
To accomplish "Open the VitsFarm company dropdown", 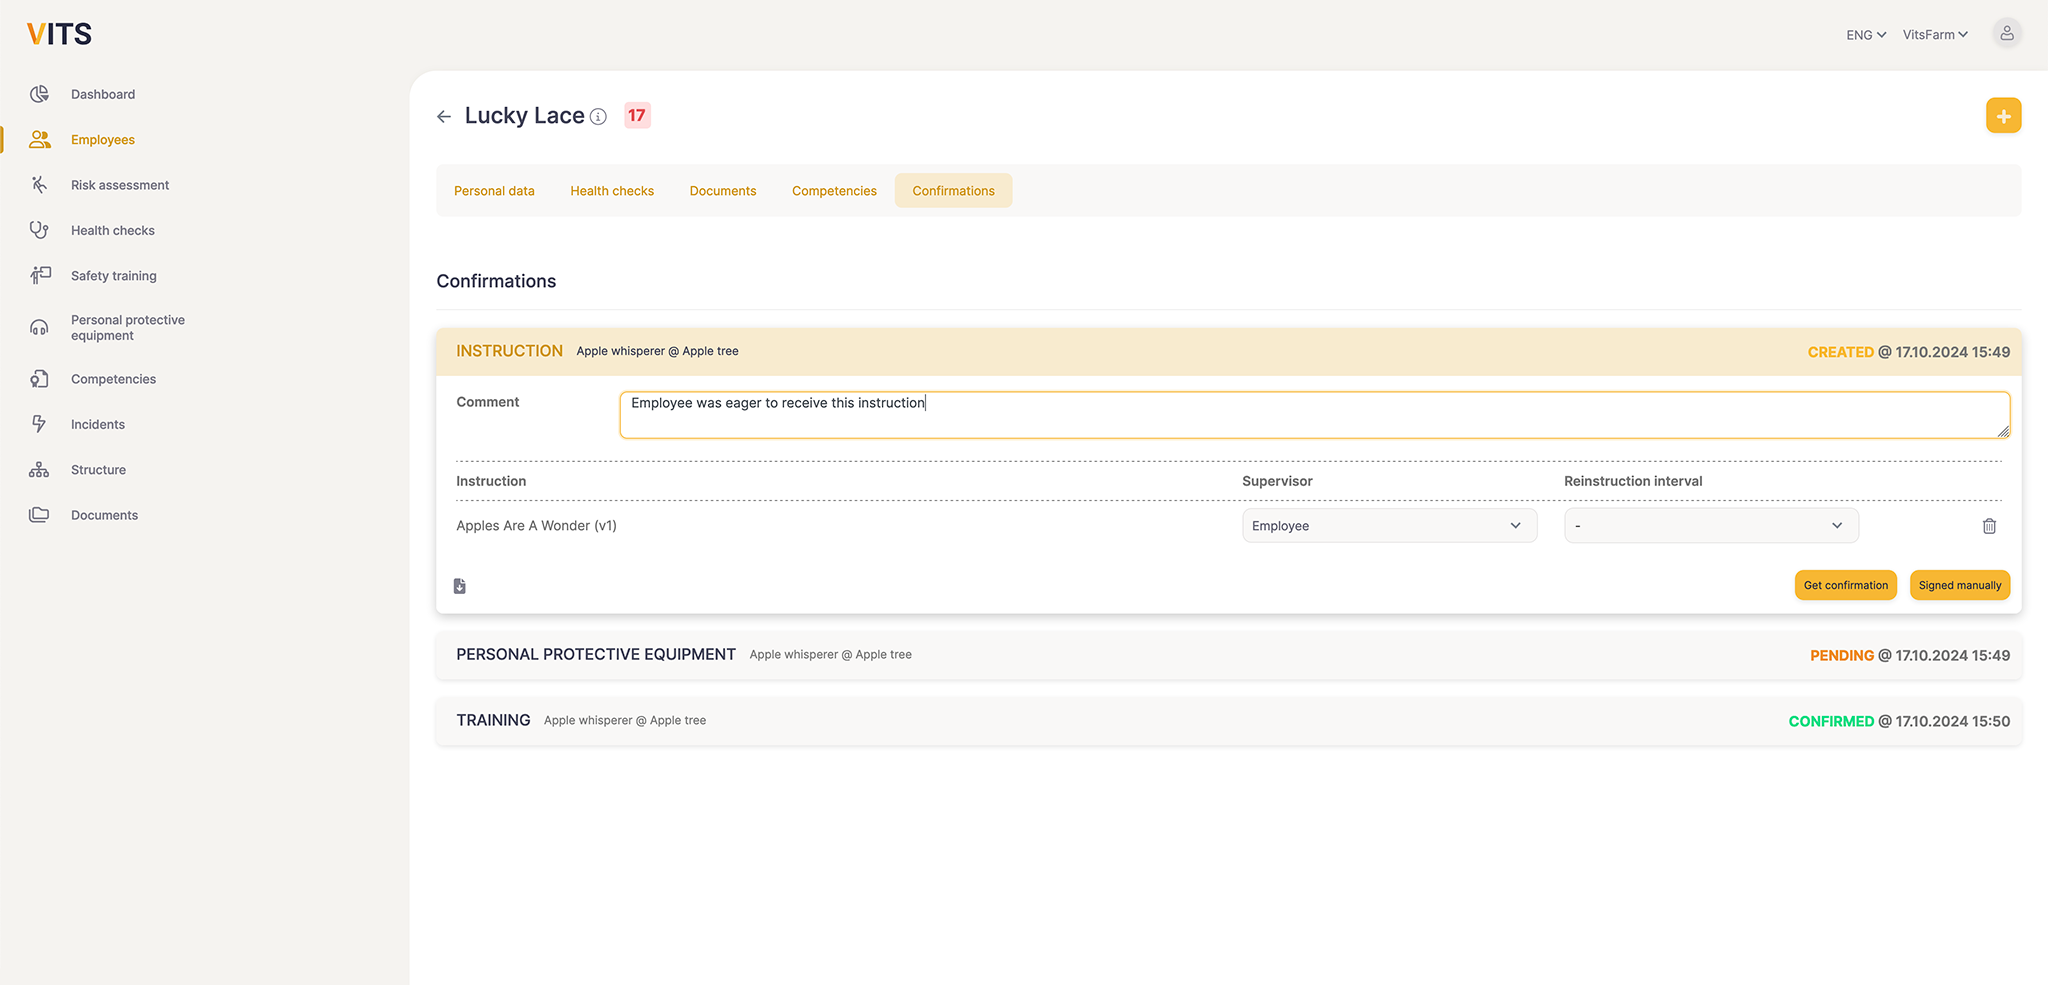I will pyautogui.click(x=1934, y=35).
